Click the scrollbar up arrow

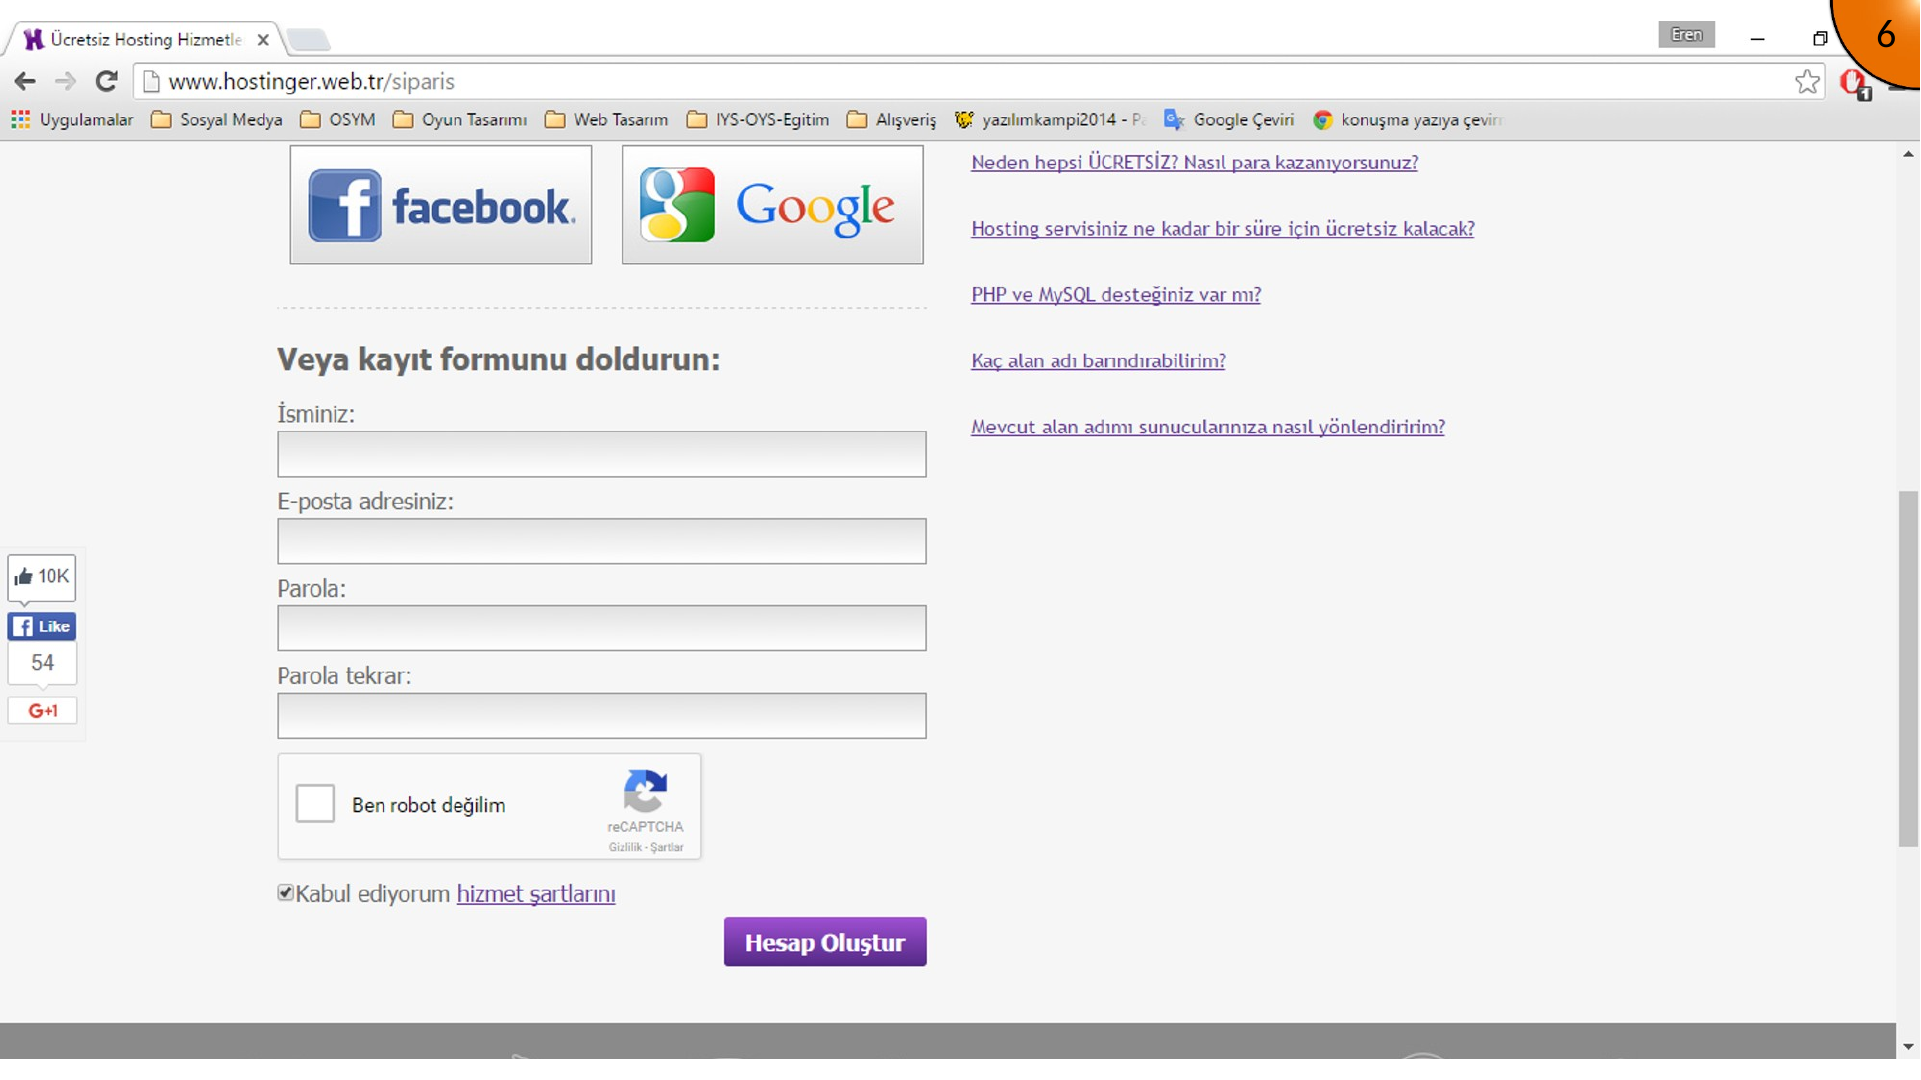click(1908, 154)
